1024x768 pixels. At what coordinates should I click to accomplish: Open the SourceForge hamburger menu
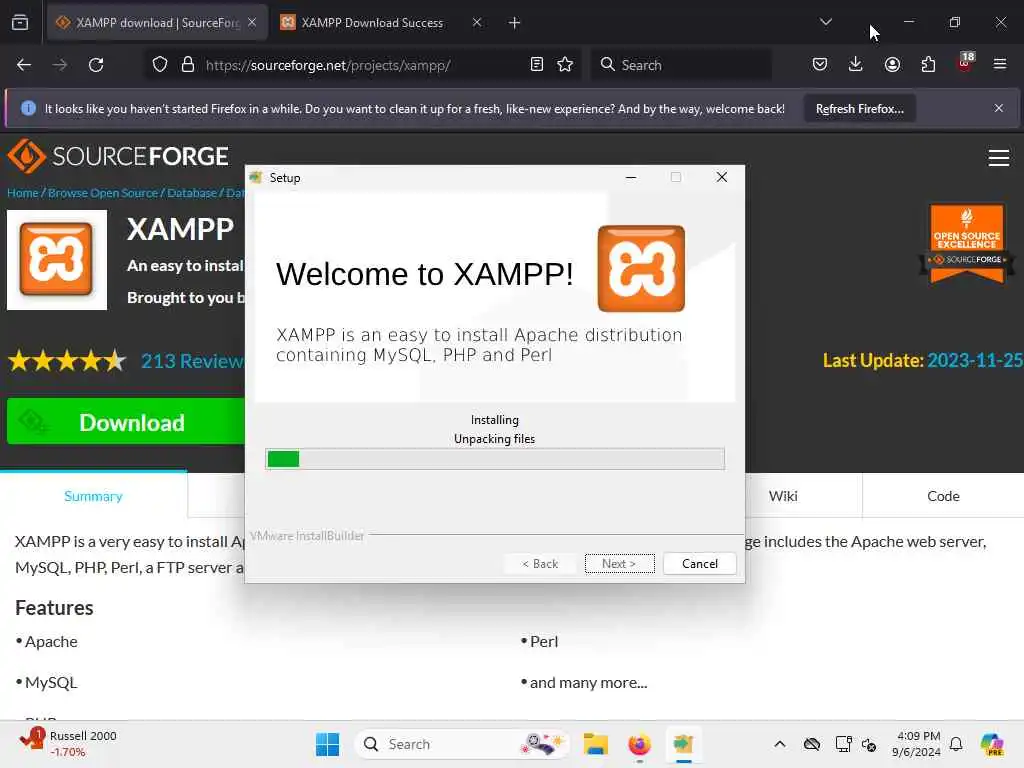tap(999, 158)
